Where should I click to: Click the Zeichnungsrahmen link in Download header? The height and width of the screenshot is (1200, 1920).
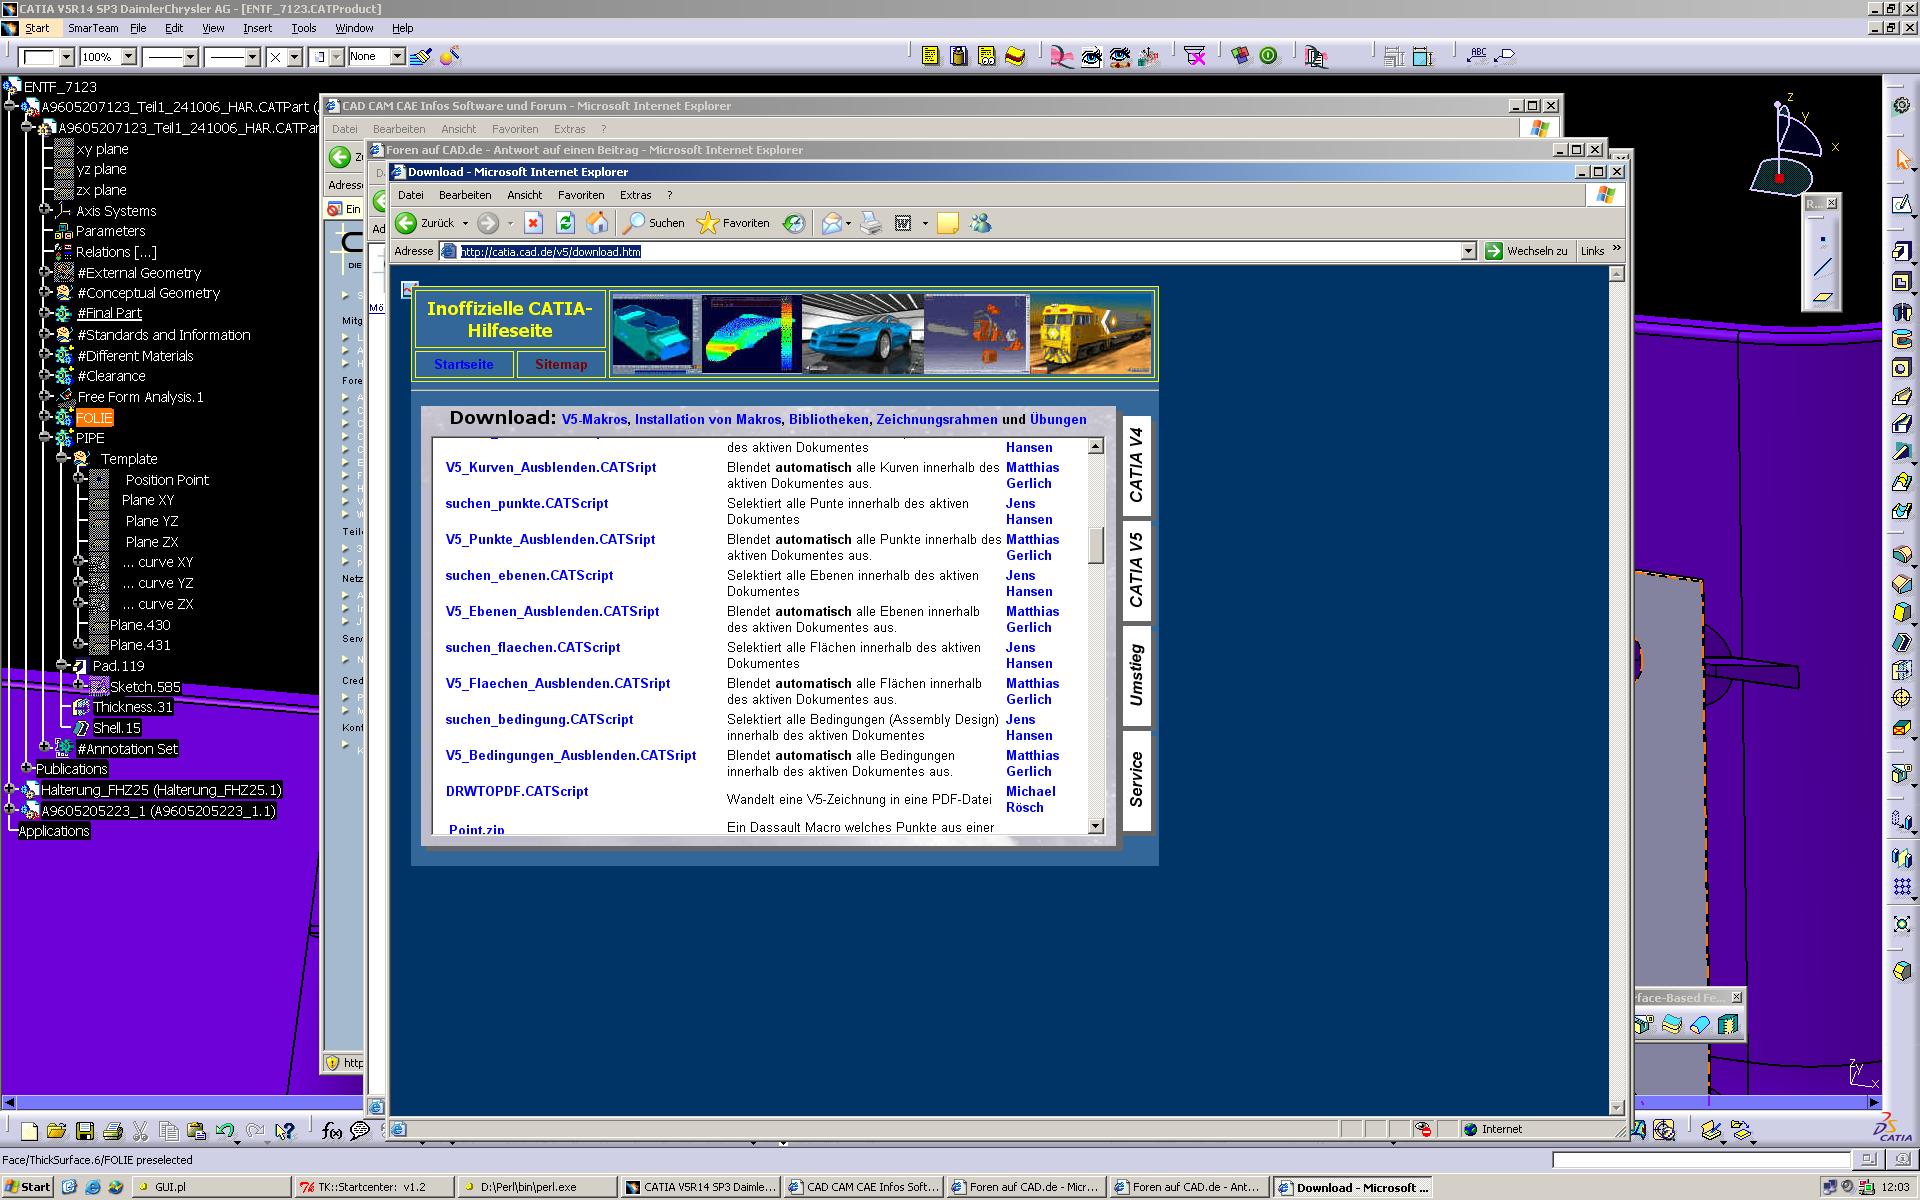point(936,419)
